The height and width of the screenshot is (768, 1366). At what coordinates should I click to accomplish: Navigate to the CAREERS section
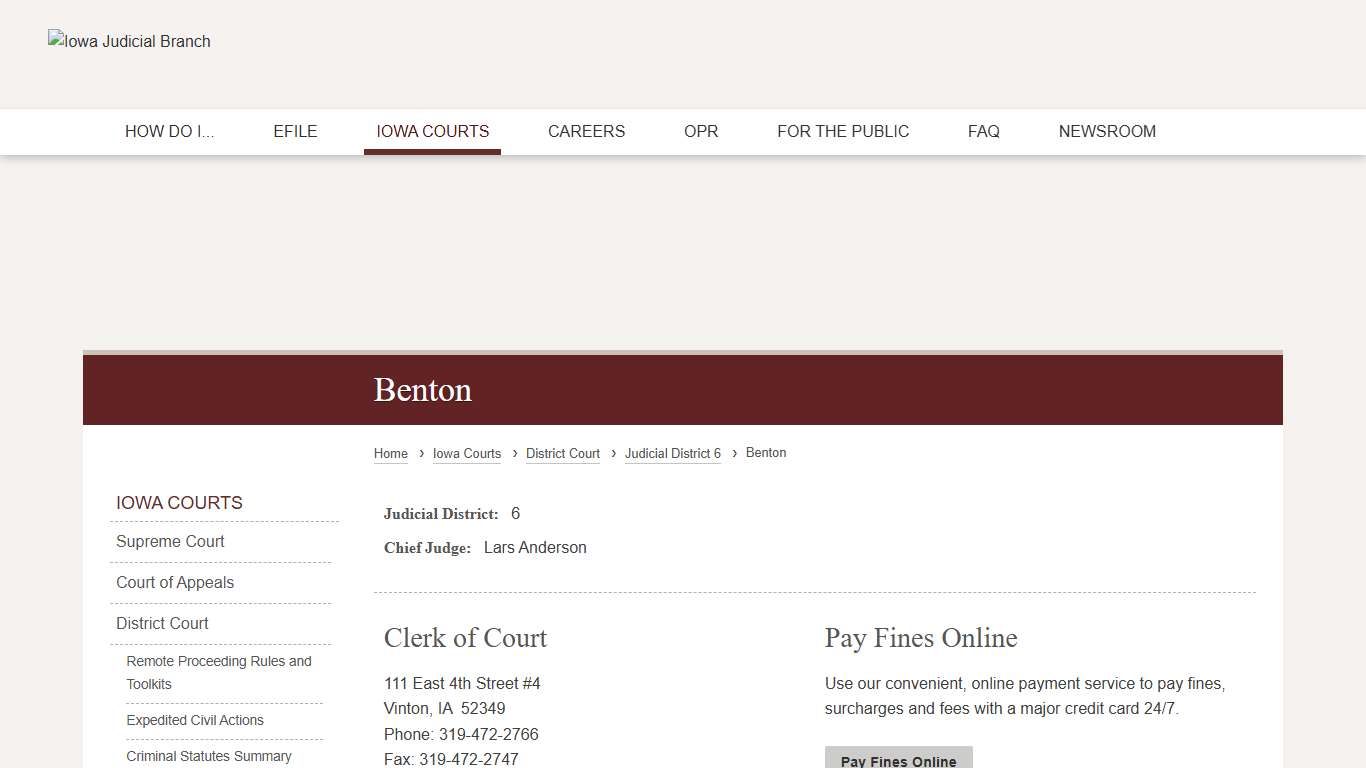(x=586, y=131)
